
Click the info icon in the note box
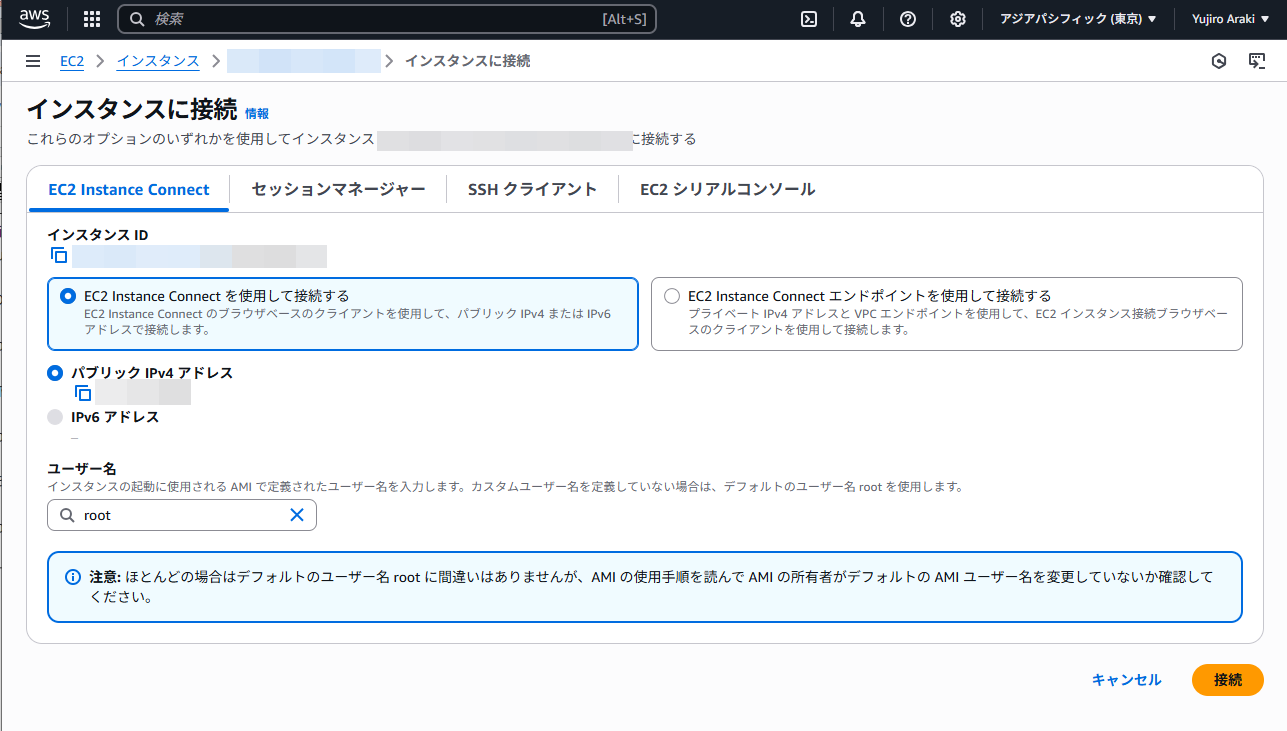click(x=73, y=577)
